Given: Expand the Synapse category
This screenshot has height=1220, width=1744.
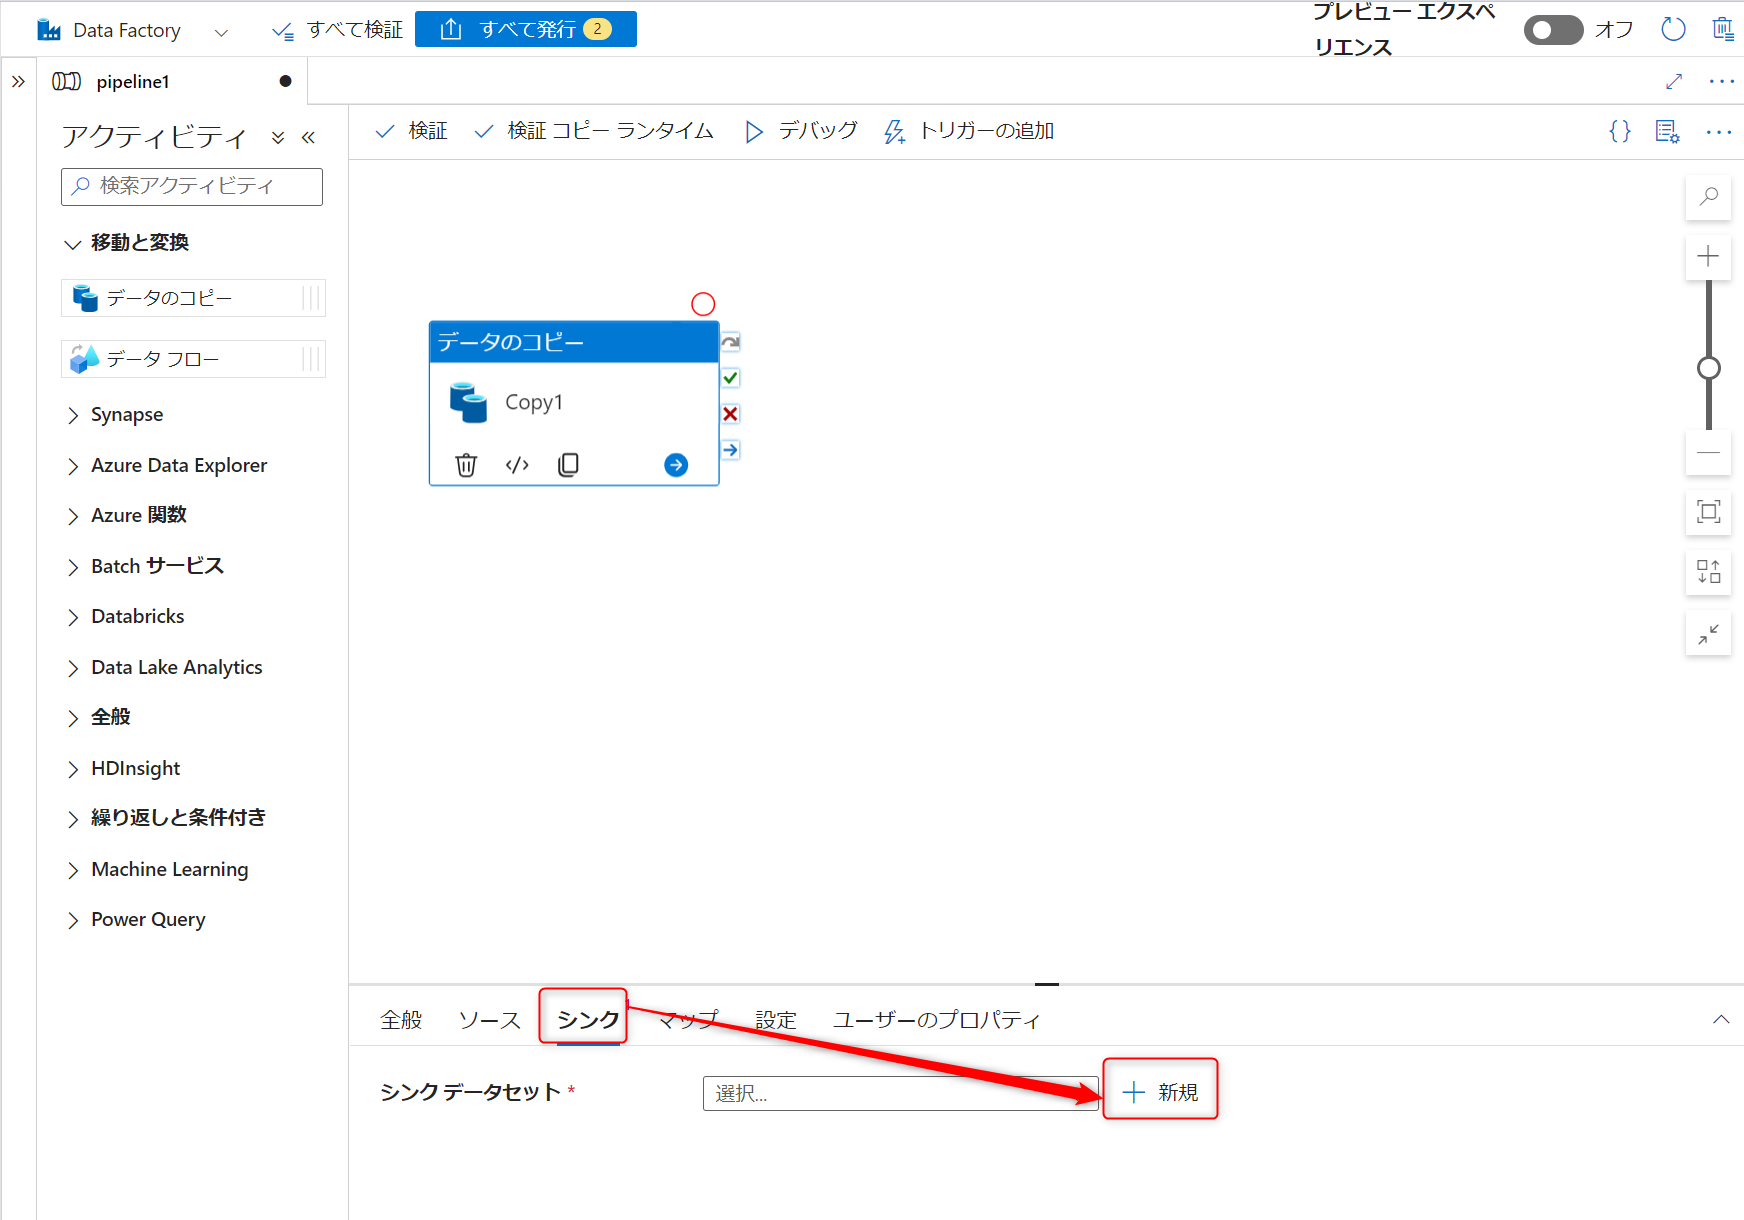Looking at the screenshot, I should point(127,415).
